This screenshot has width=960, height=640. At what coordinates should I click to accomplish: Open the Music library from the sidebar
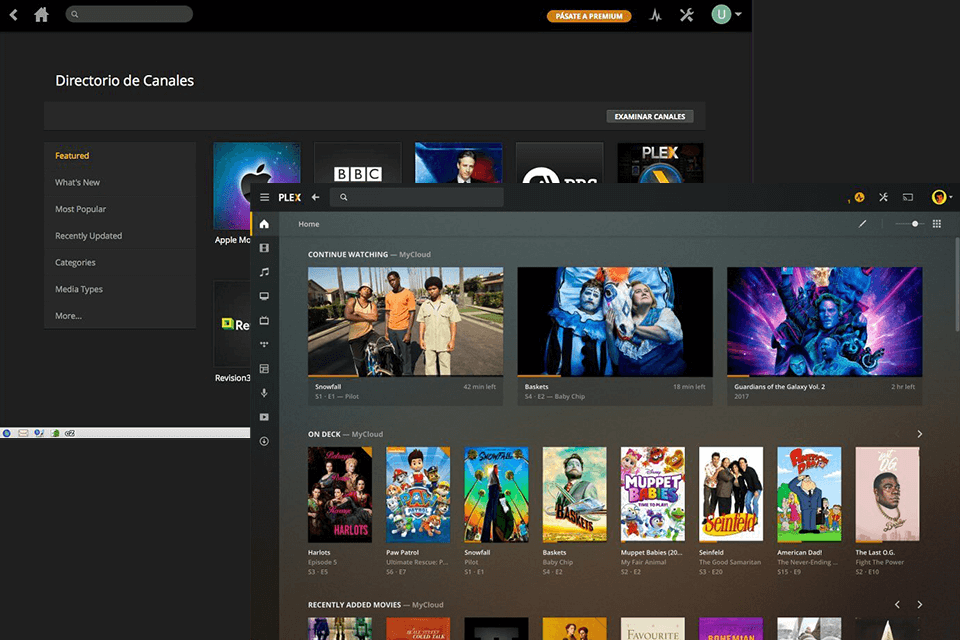point(263,272)
